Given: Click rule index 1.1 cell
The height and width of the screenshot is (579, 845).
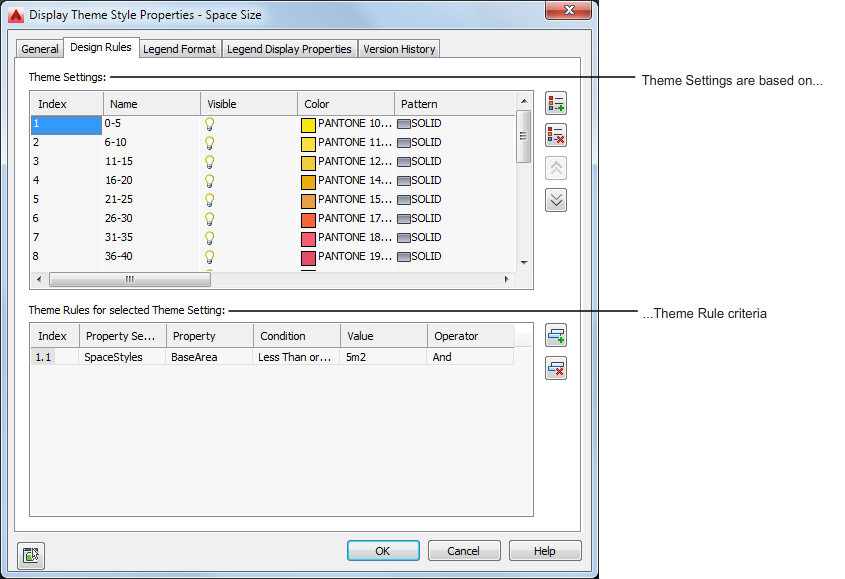Looking at the screenshot, I should click(x=54, y=357).
